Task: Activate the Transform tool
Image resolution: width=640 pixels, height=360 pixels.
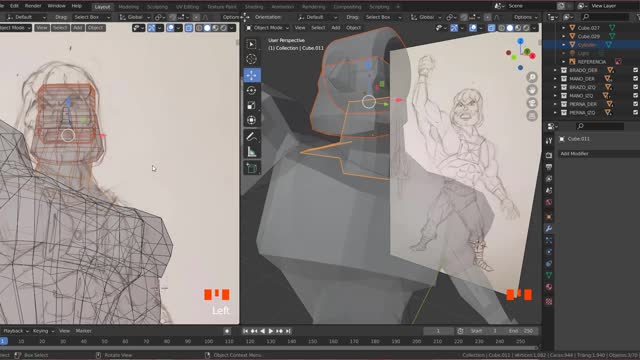Action: pyautogui.click(x=251, y=120)
